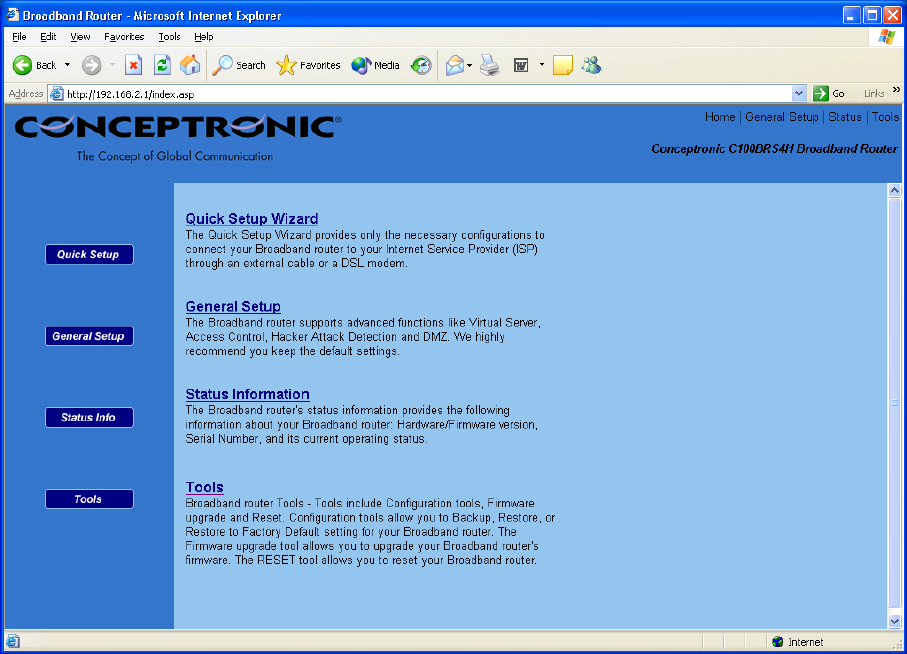907x654 pixels.
Task: Click the Print icon in toolbar
Action: (490, 65)
